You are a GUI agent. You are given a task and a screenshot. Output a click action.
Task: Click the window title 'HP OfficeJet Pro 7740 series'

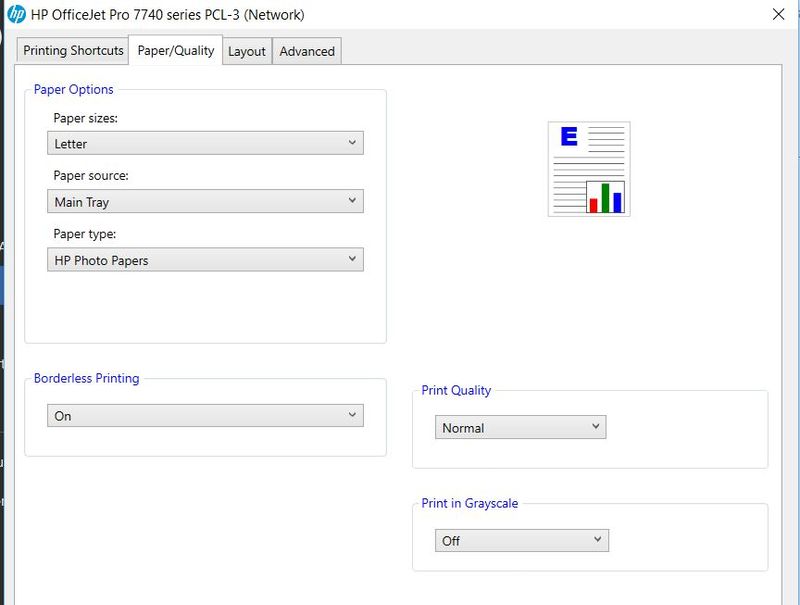(167, 15)
